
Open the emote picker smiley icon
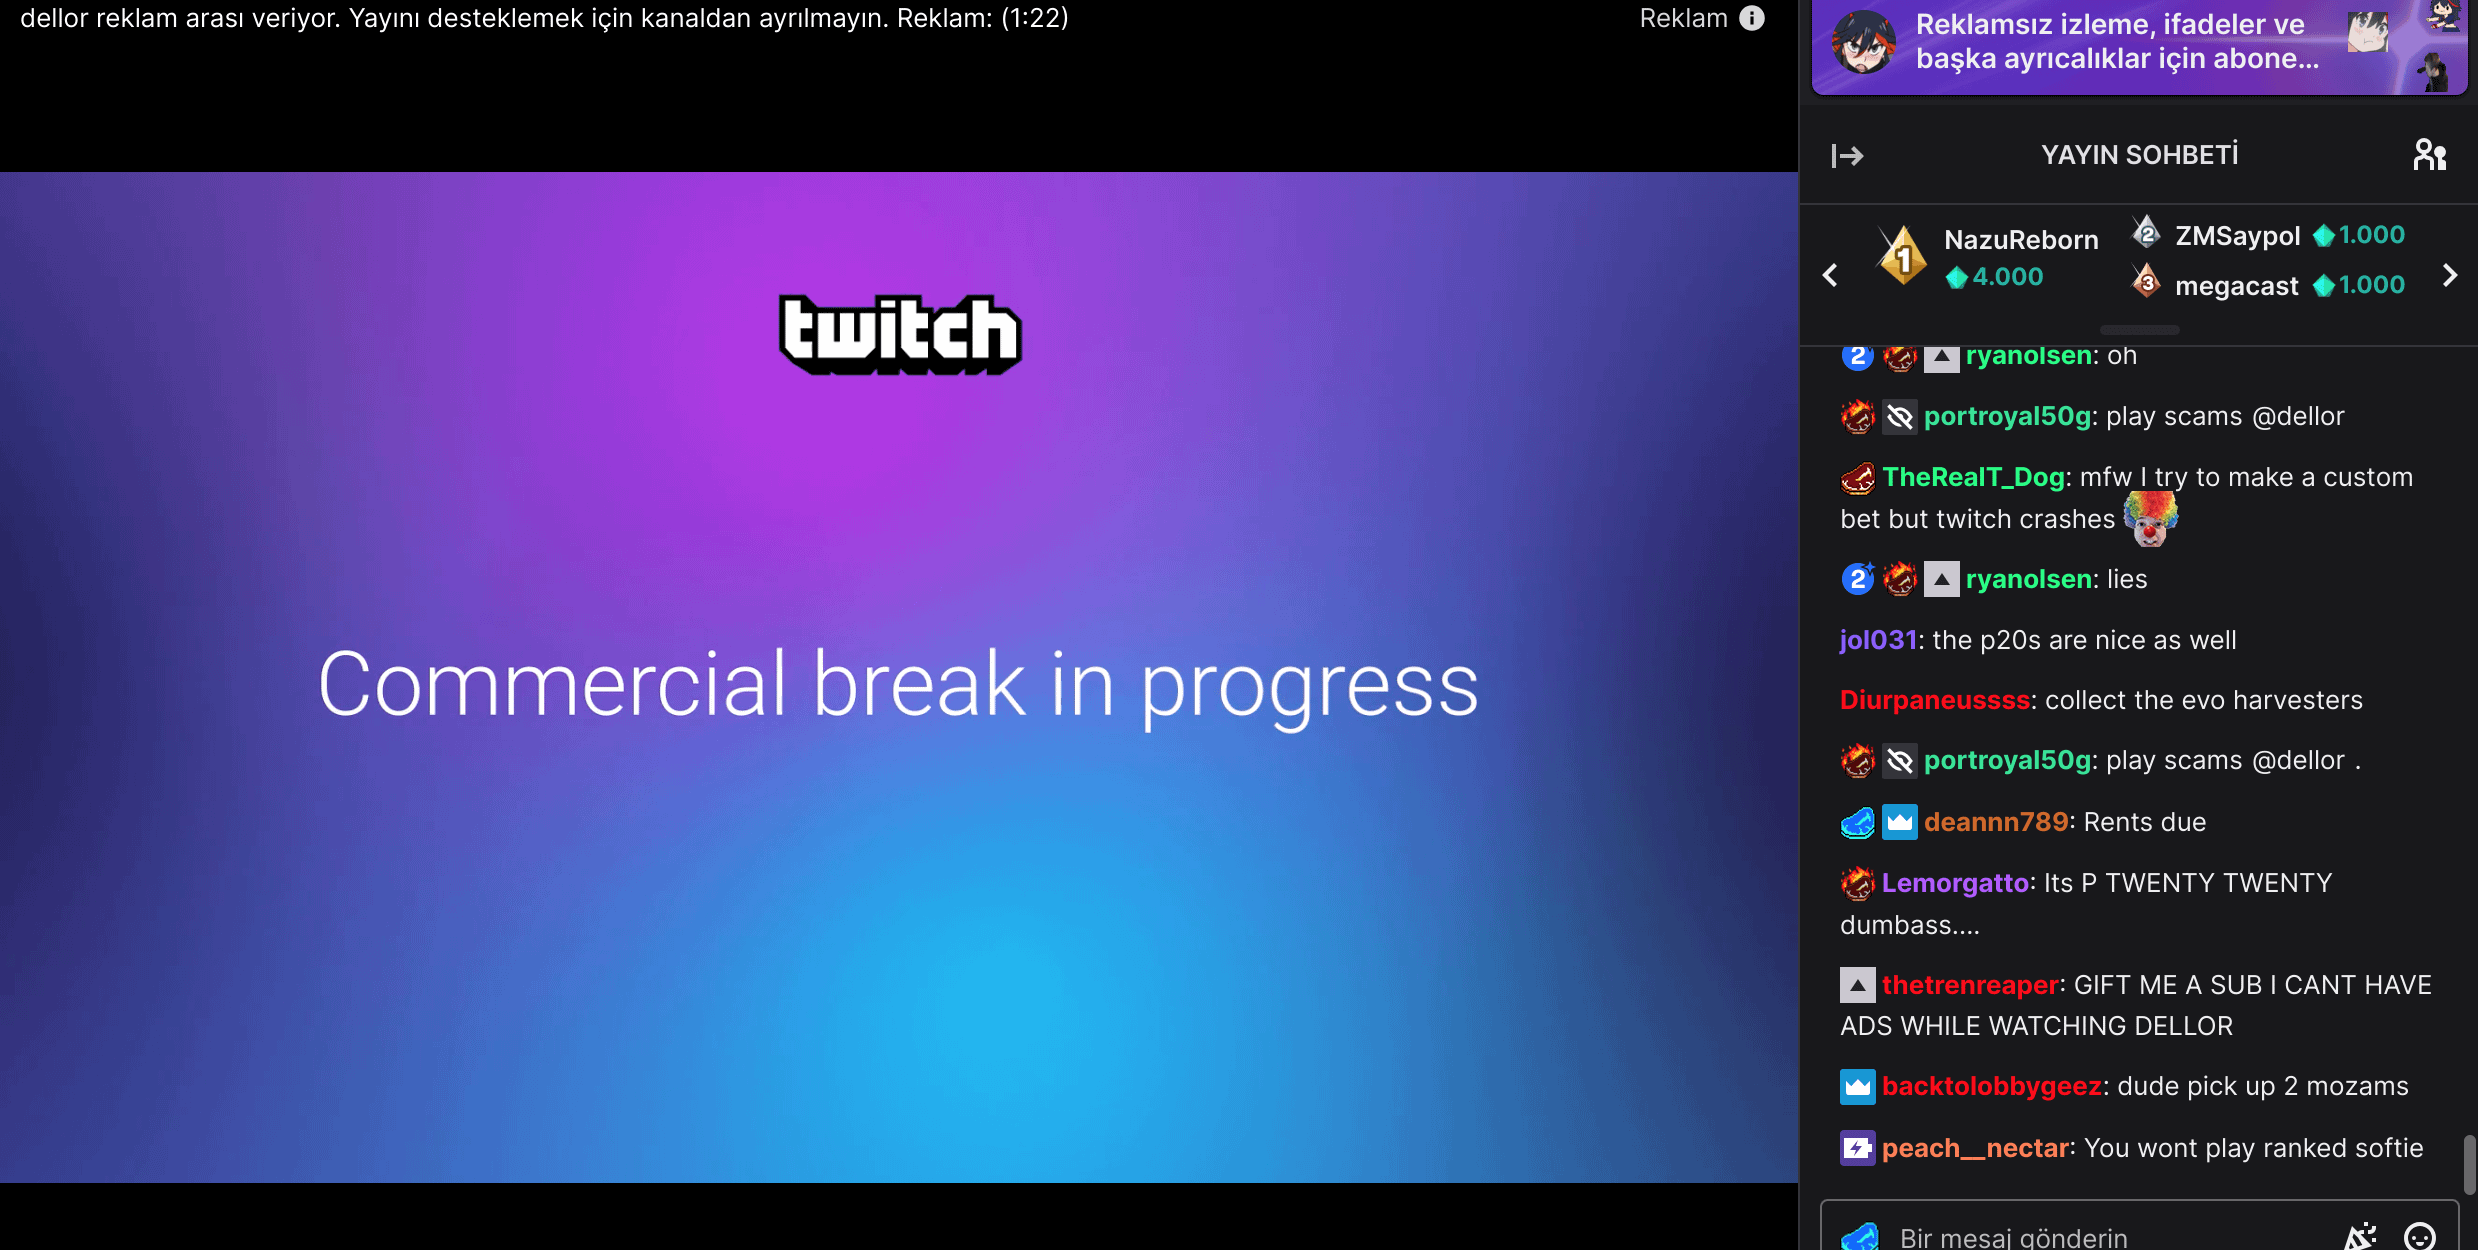2420,1236
